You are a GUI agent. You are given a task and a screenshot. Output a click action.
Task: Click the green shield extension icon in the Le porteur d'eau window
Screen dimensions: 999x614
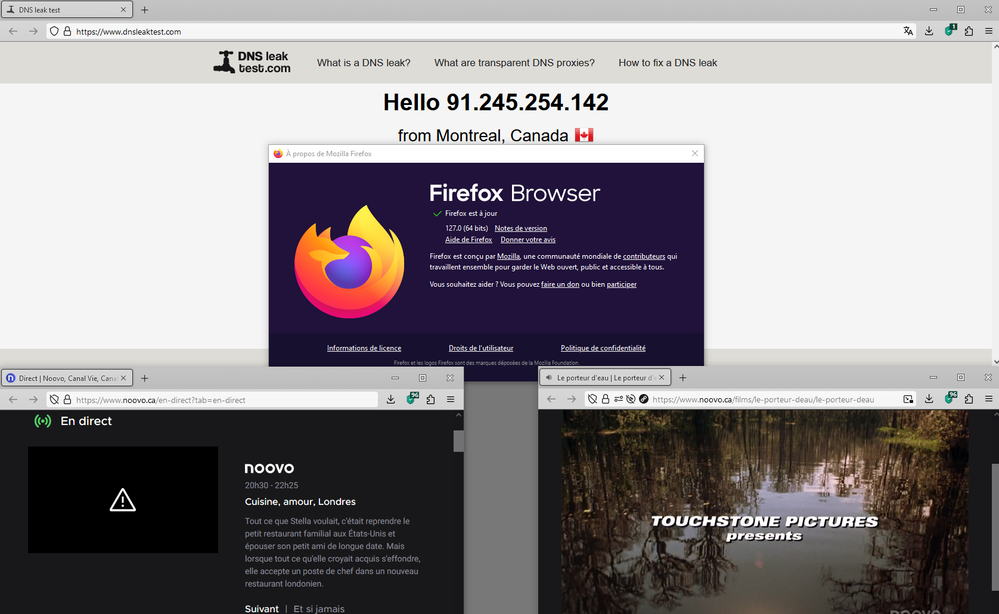click(950, 399)
